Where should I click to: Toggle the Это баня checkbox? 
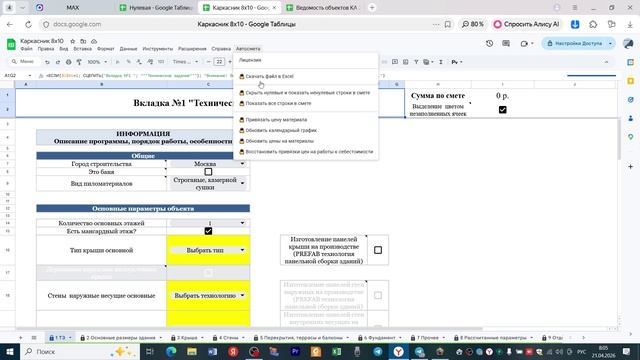[208, 172]
